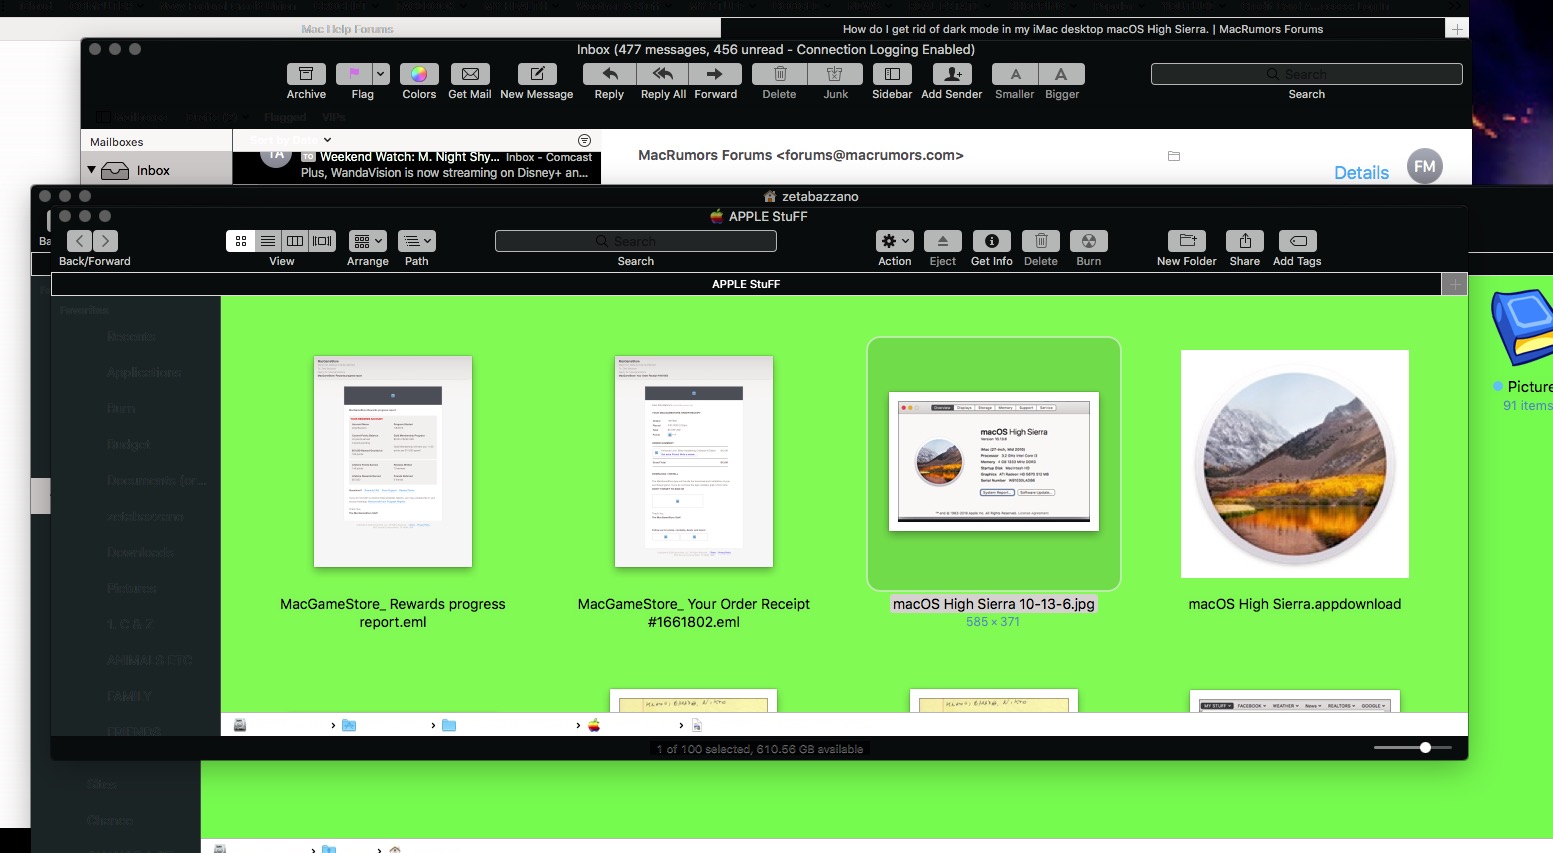Open the flag color dropdown arrow in Mail
Viewport: 1553px width, 853px height.
click(381, 74)
